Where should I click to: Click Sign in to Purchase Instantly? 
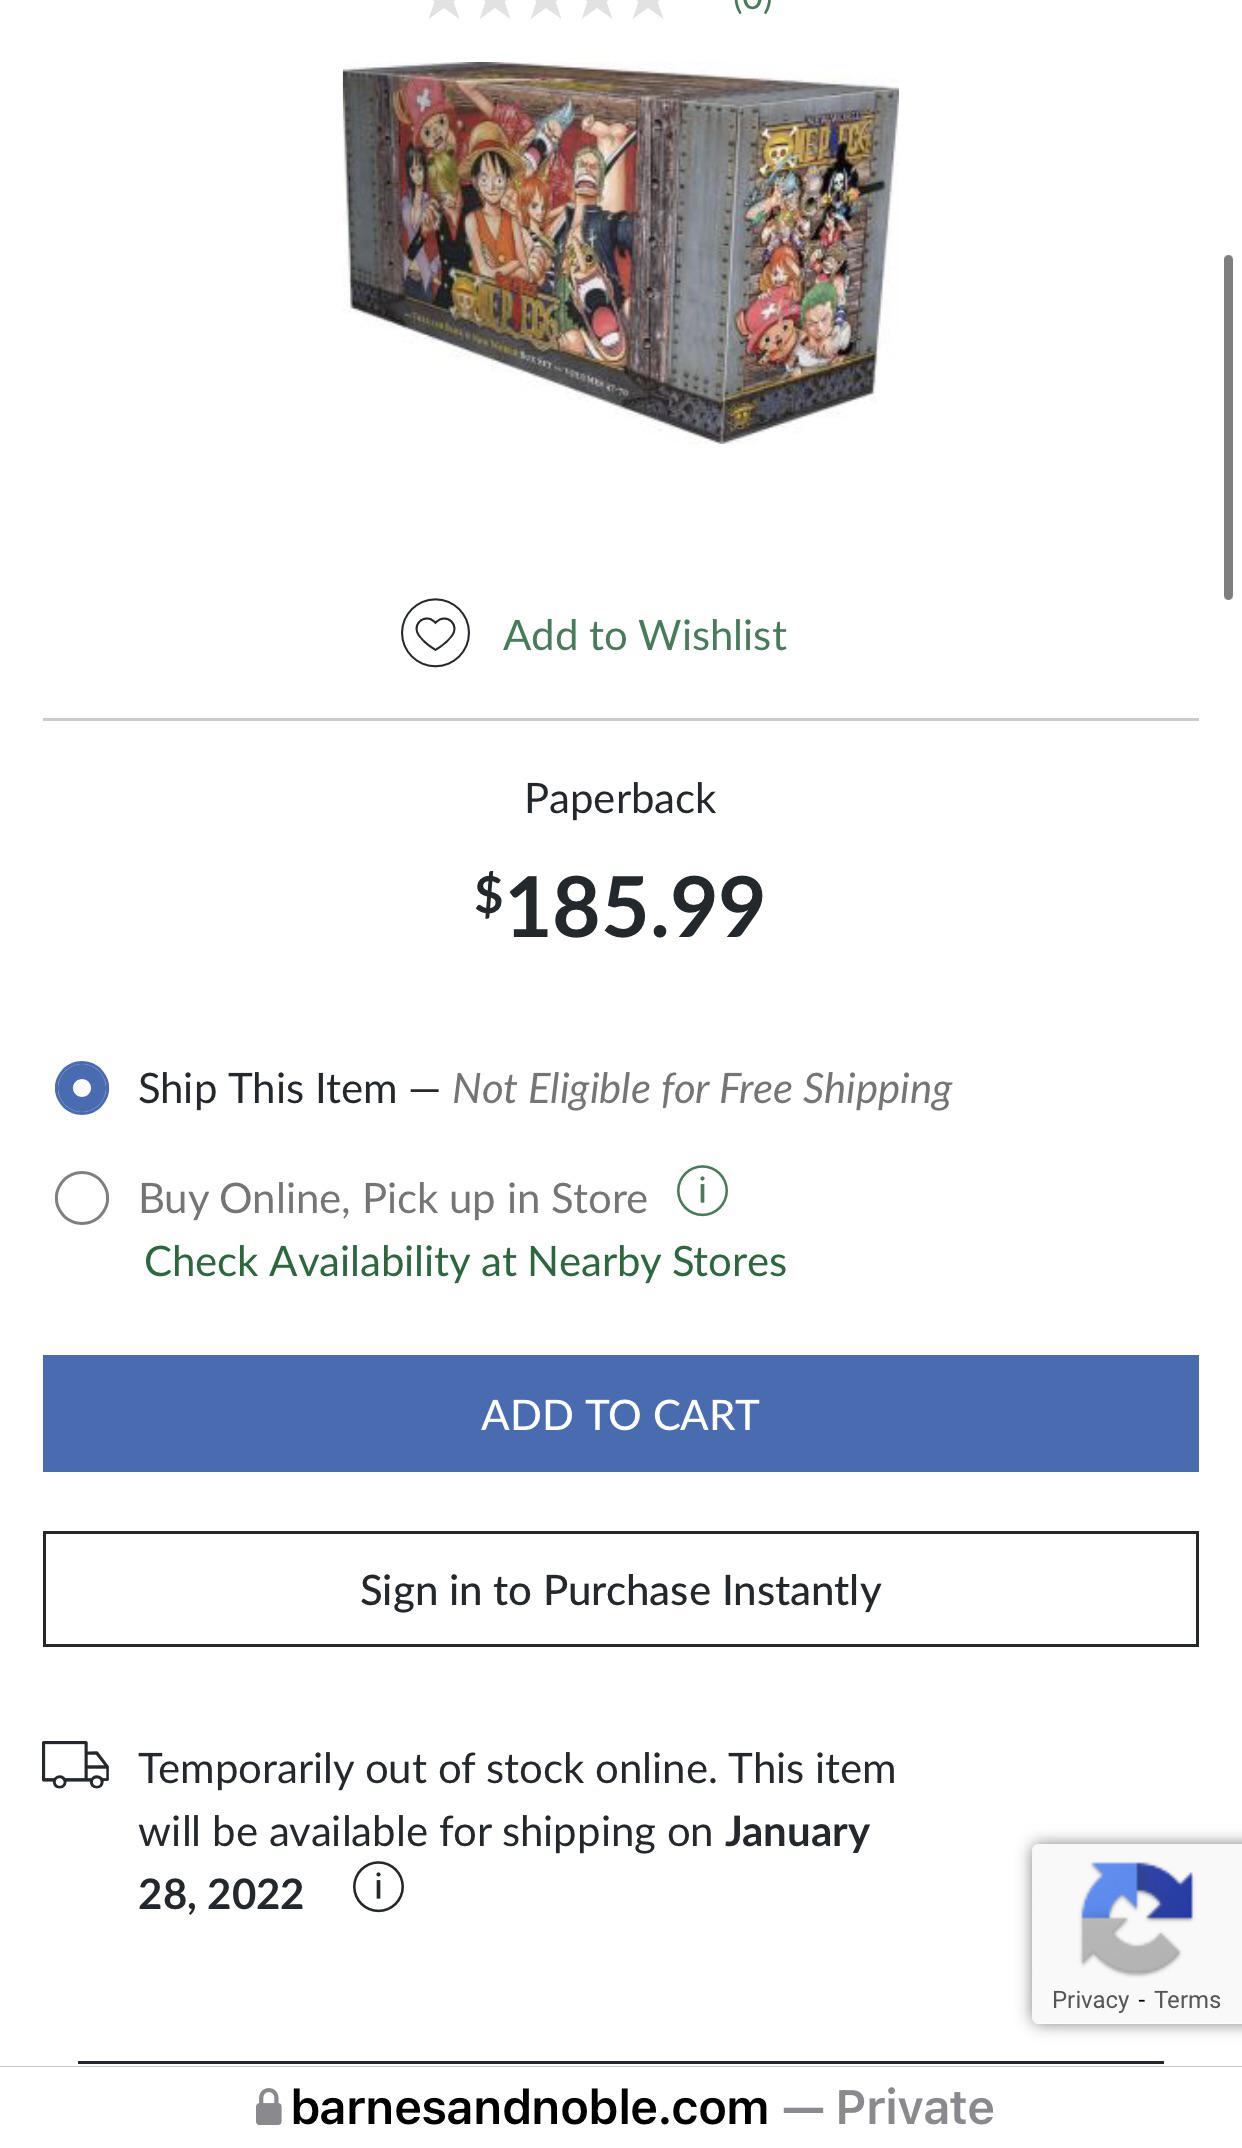tap(620, 1589)
